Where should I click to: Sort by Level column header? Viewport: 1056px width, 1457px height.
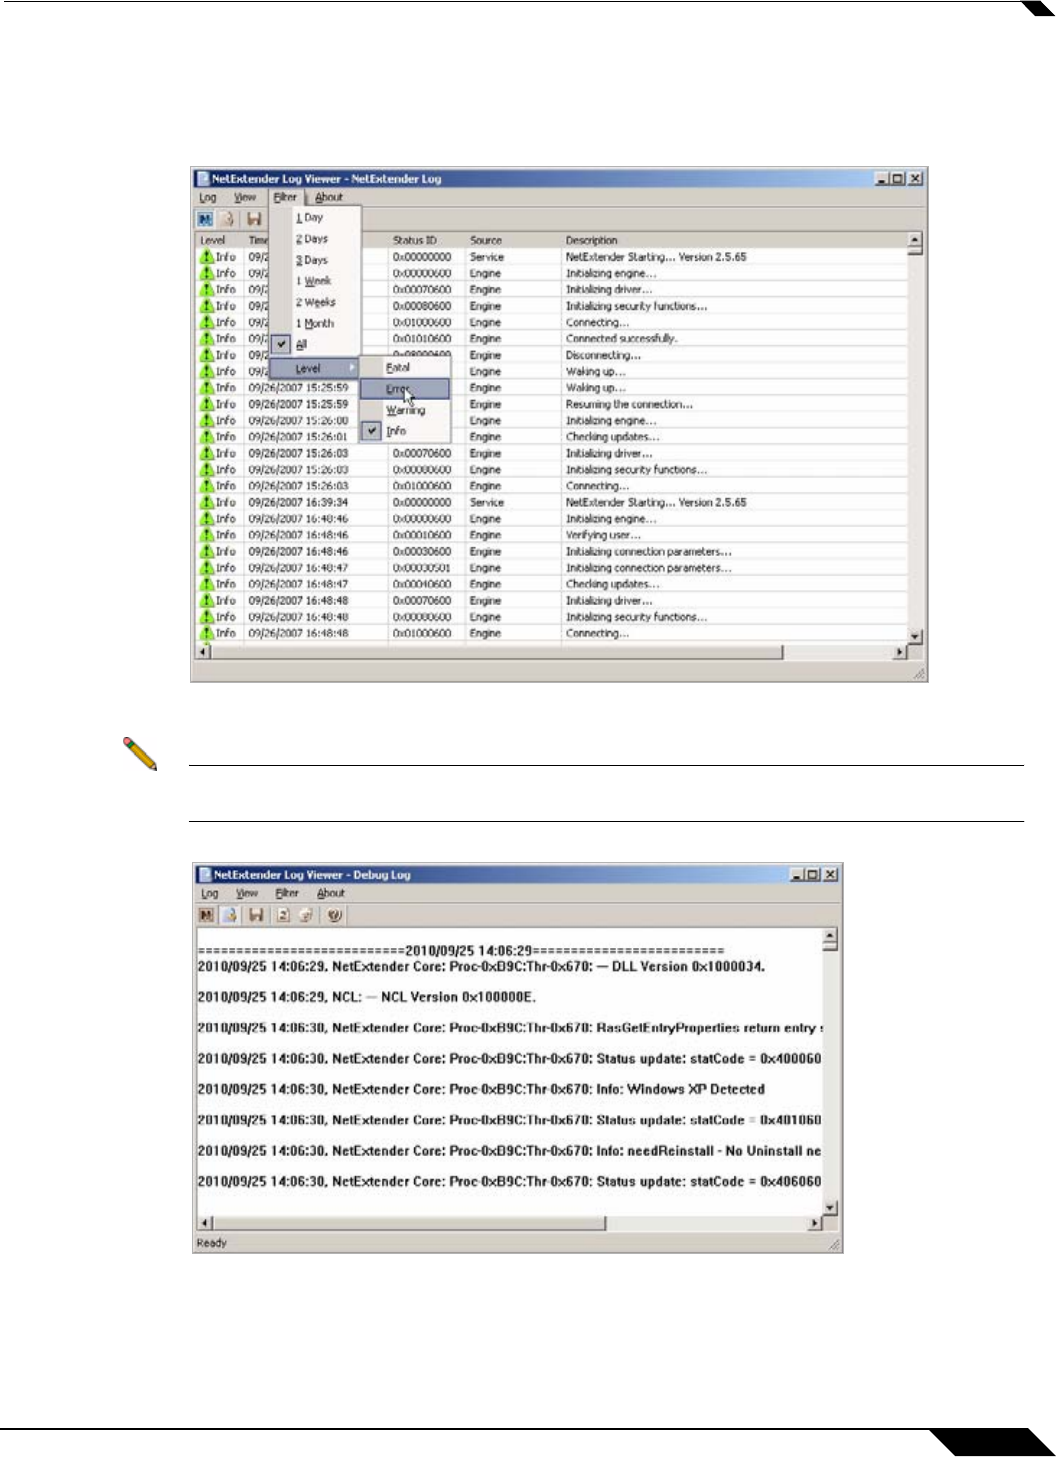tap(219, 240)
